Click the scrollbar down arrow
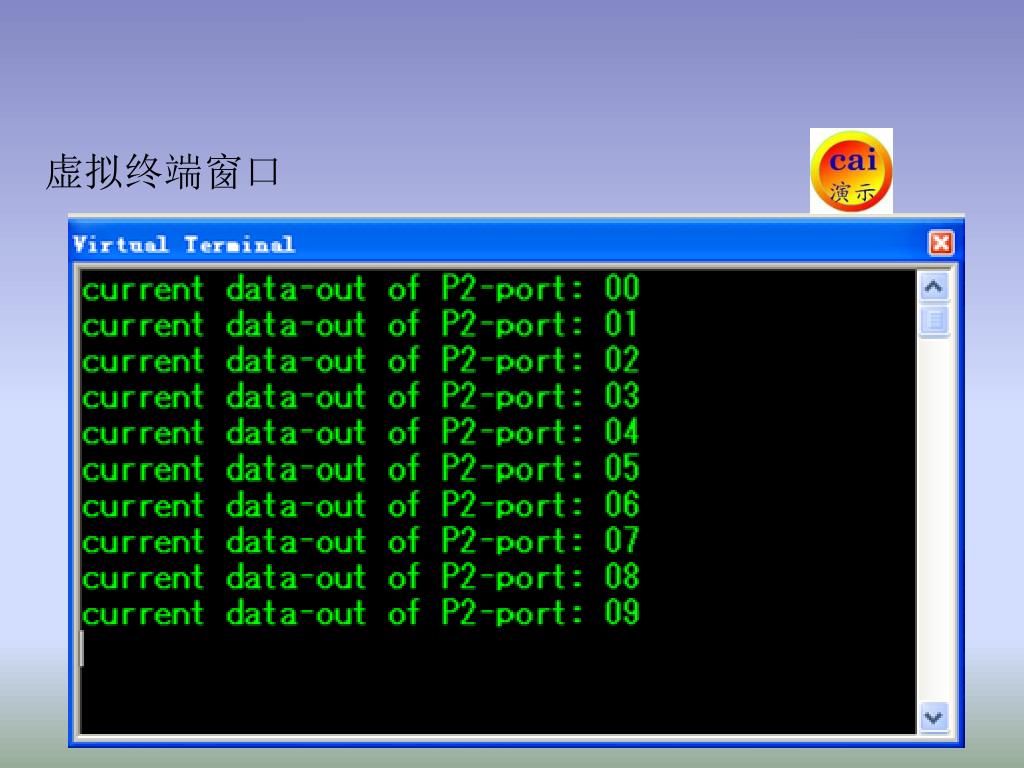The height and width of the screenshot is (768, 1024). [x=934, y=717]
